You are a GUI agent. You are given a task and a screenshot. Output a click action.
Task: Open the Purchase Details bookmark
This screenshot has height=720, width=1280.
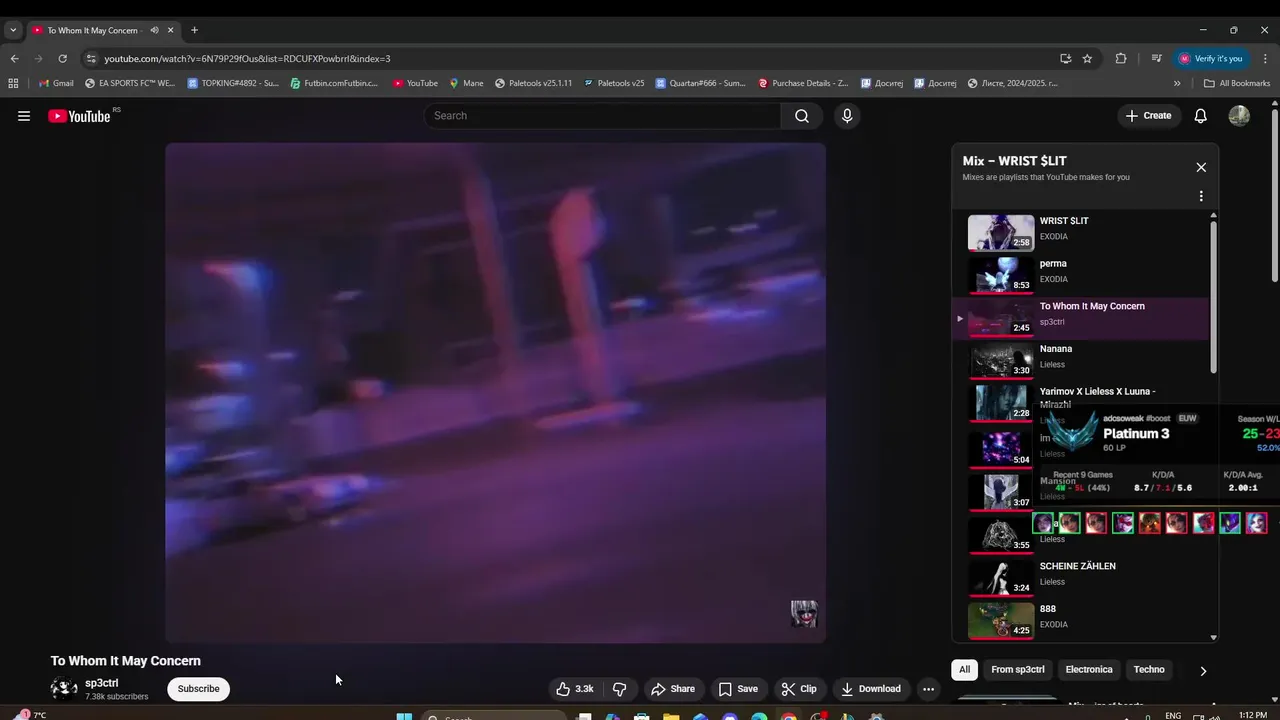pos(803,83)
